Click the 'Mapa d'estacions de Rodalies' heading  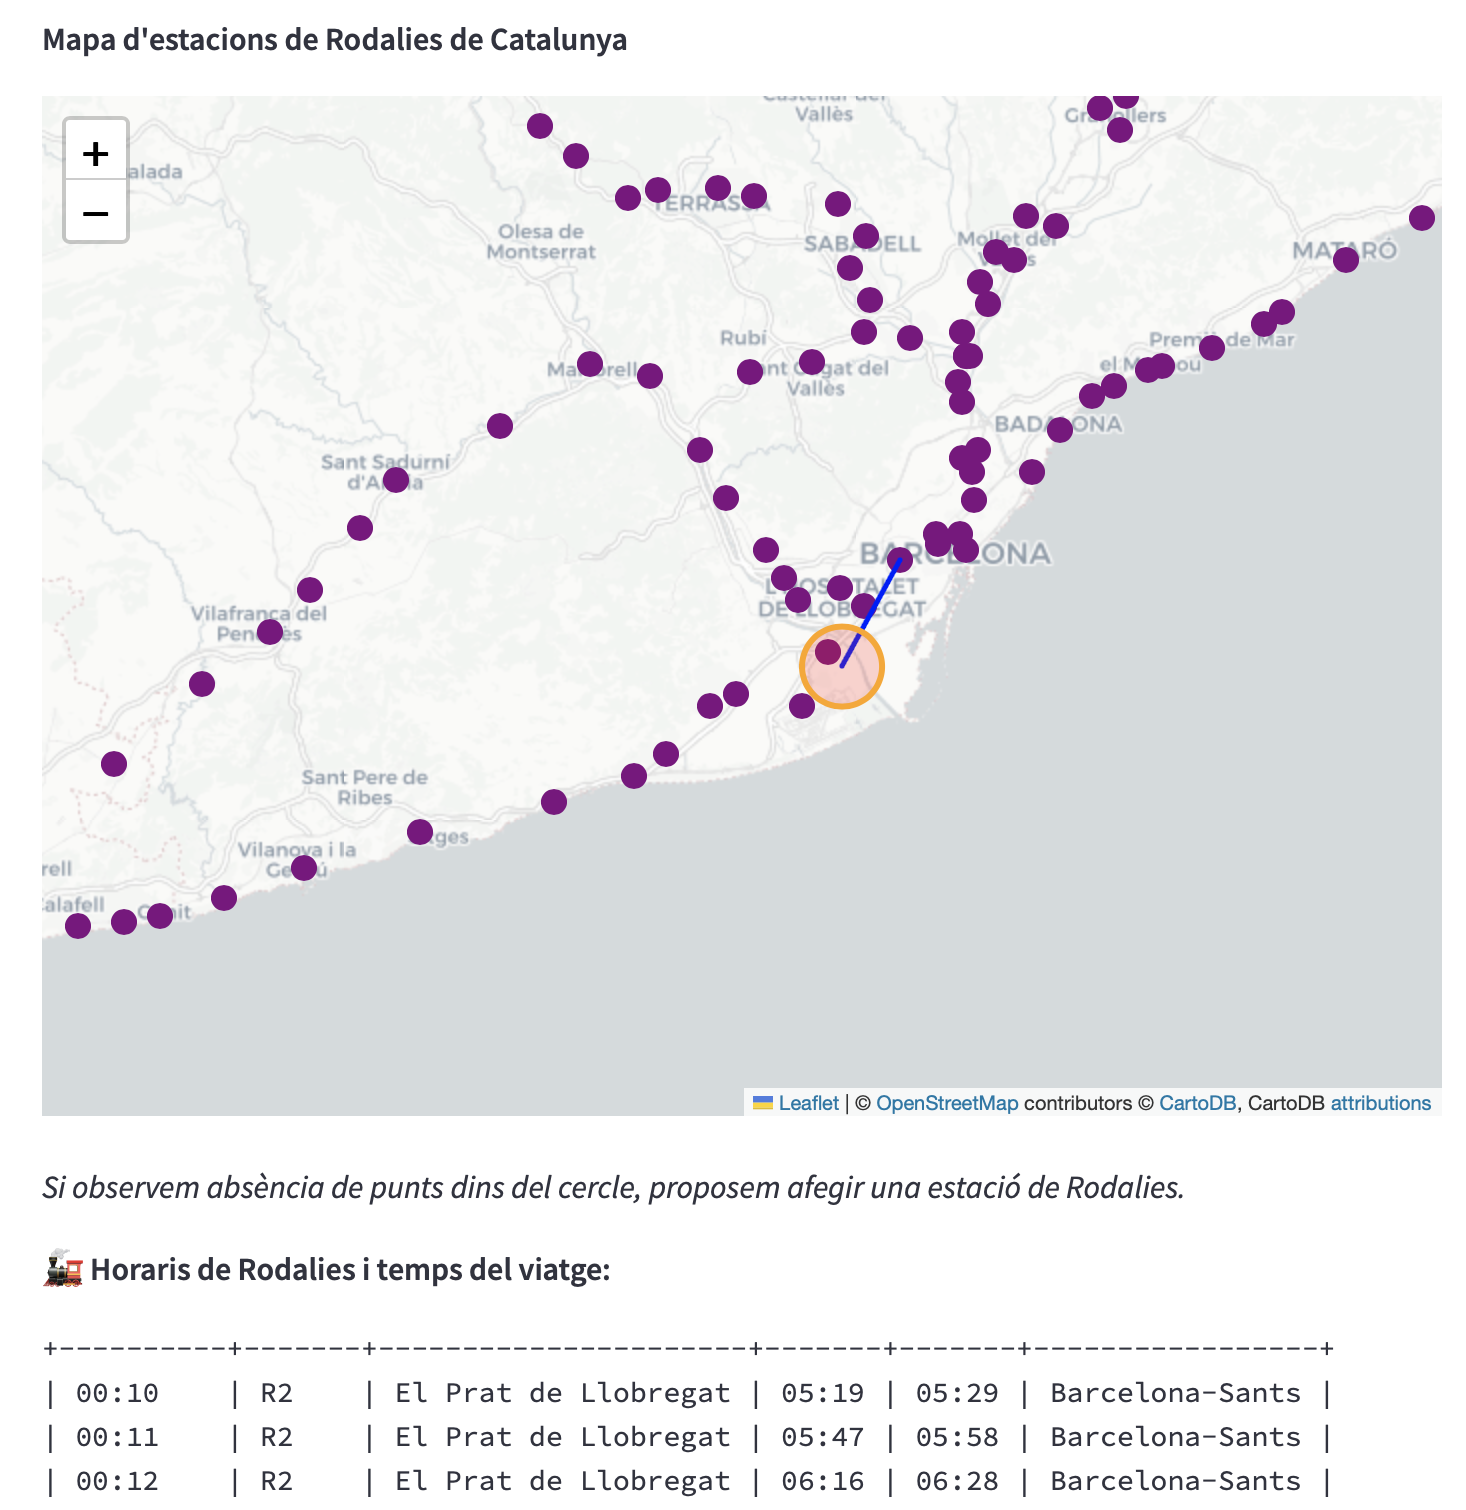(x=335, y=40)
